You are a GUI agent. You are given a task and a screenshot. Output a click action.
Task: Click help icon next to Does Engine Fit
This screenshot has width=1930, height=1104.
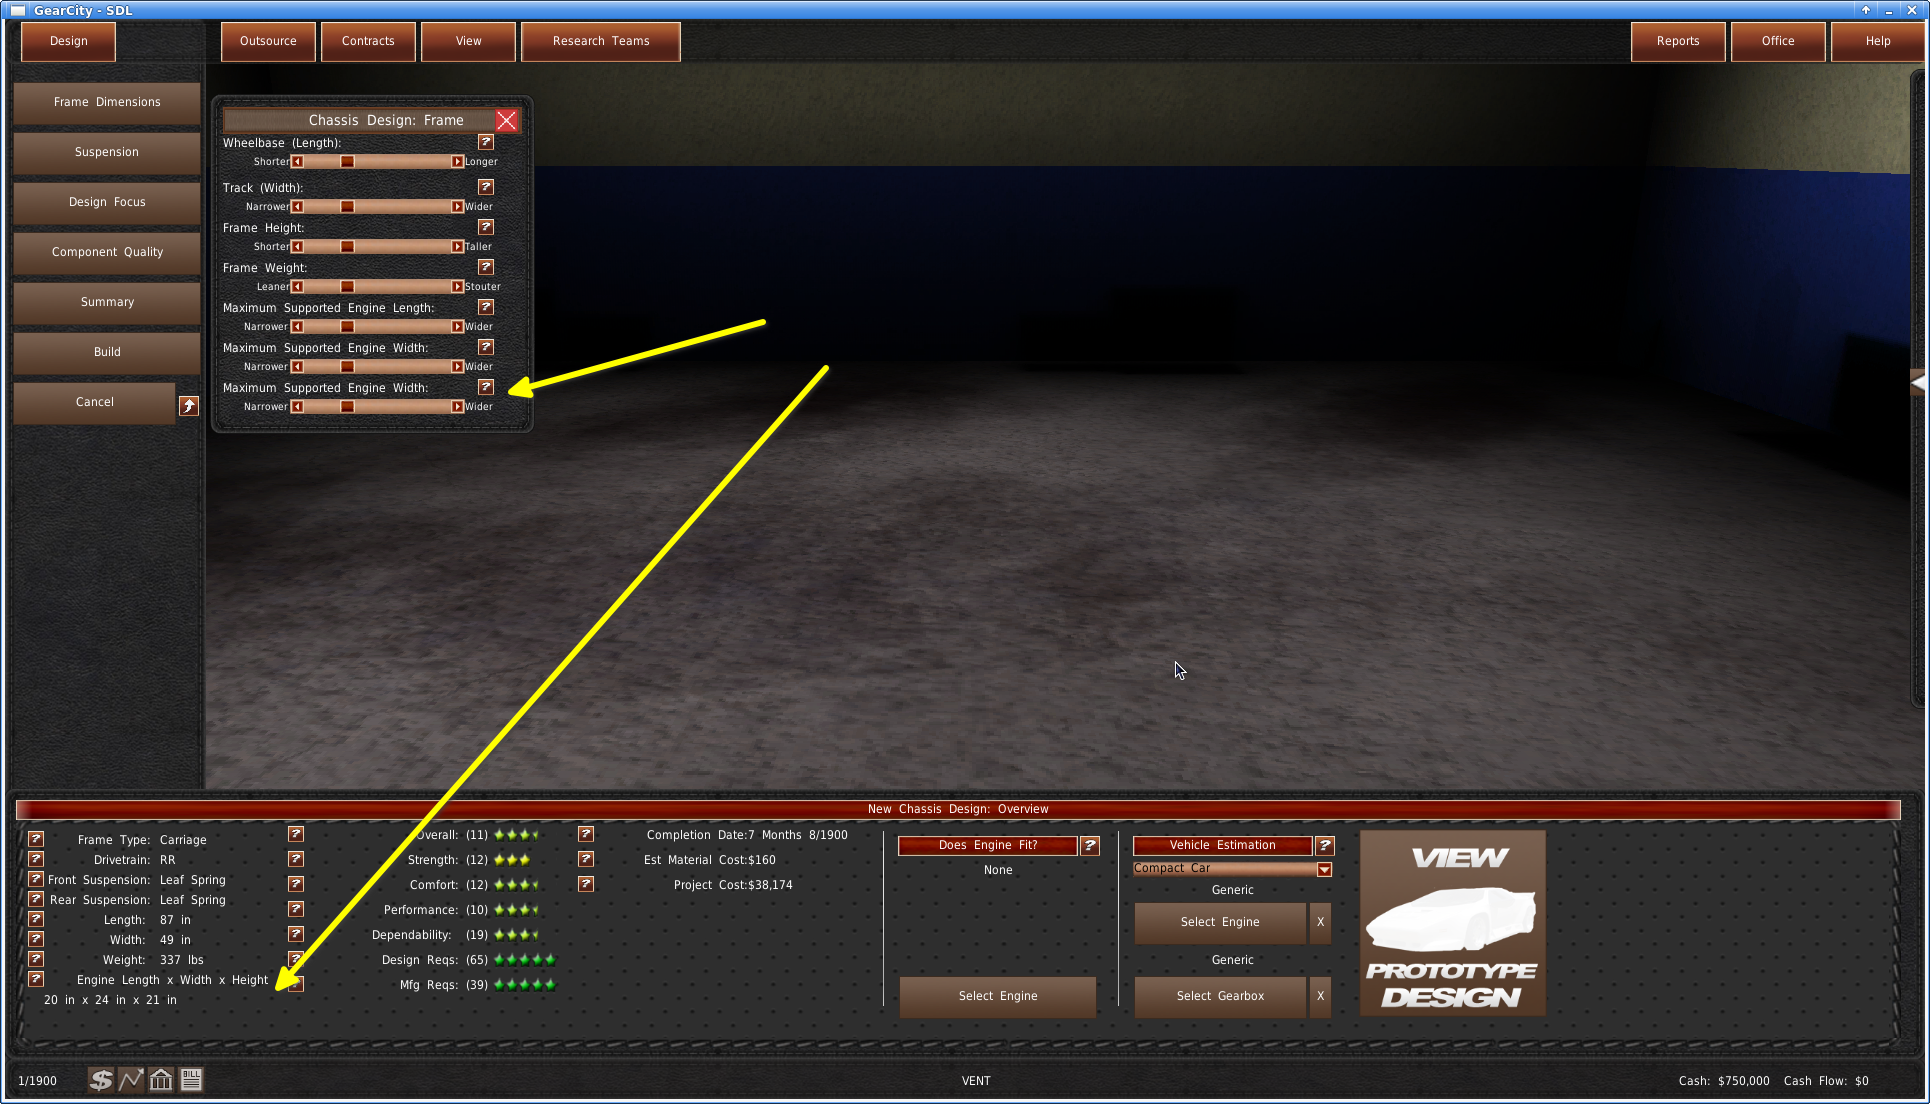pyautogui.click(x=1090, y=846)
